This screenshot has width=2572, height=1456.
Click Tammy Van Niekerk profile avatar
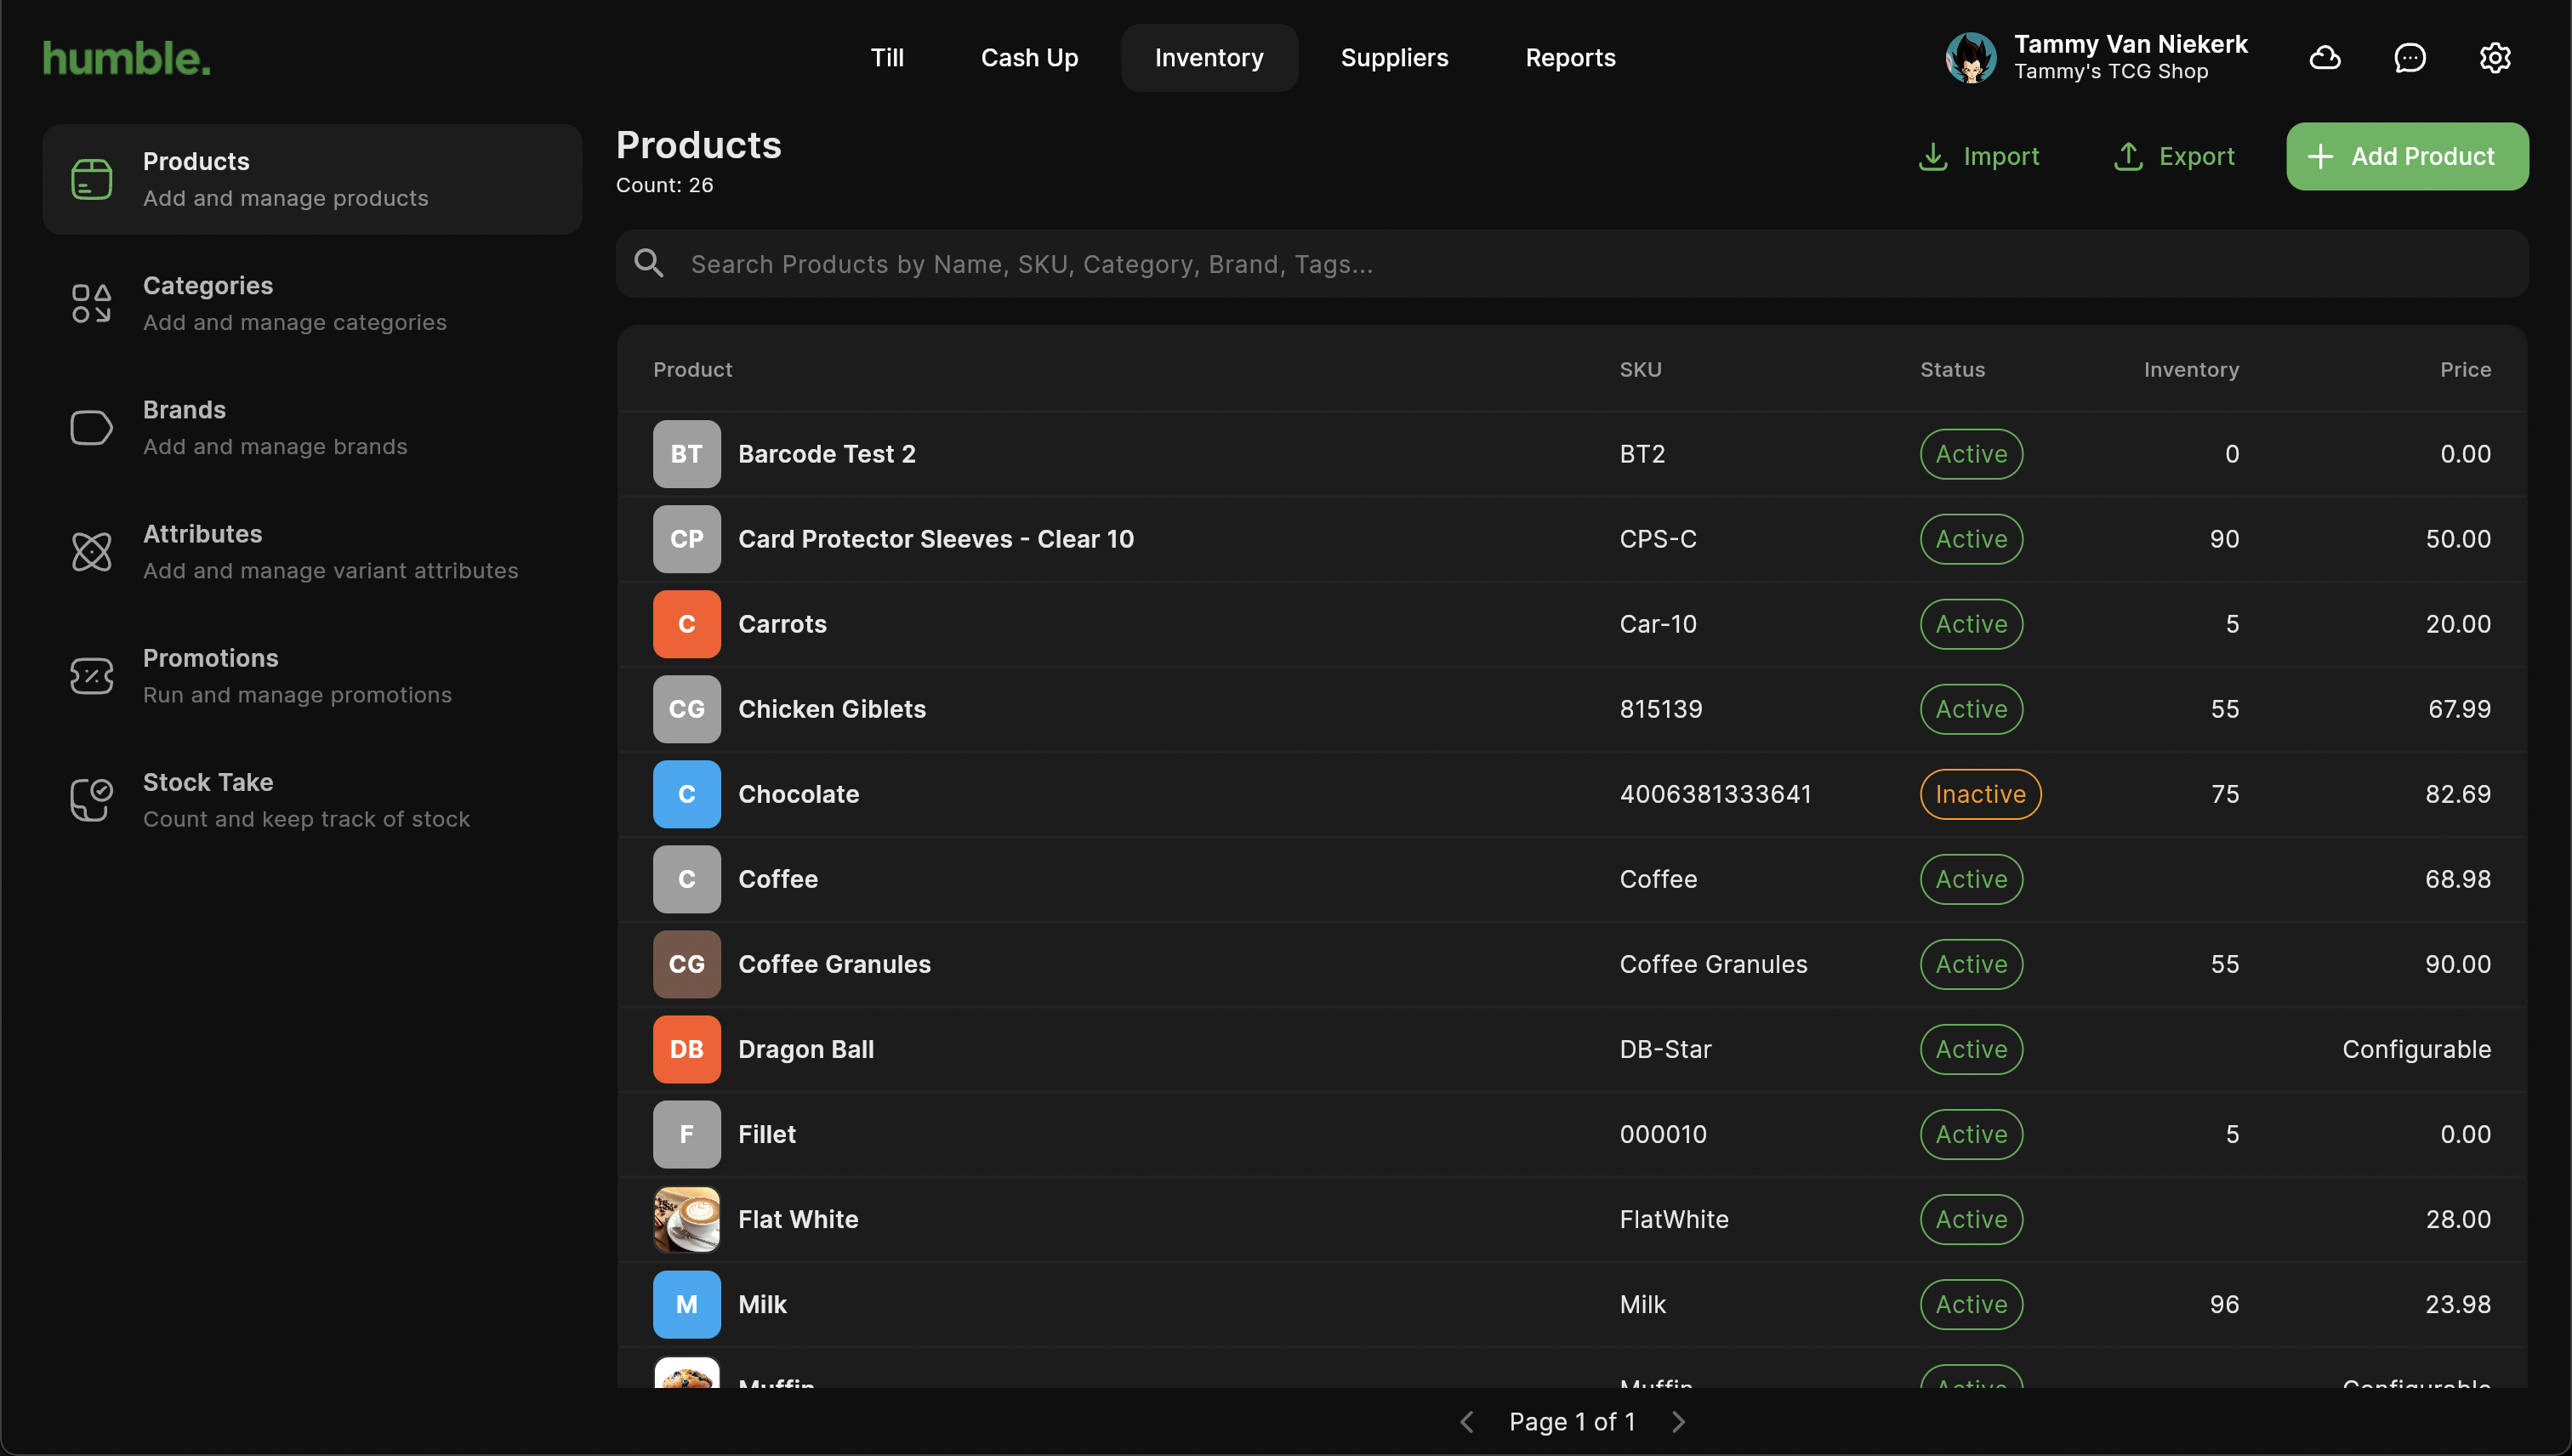click(1970, 58)
